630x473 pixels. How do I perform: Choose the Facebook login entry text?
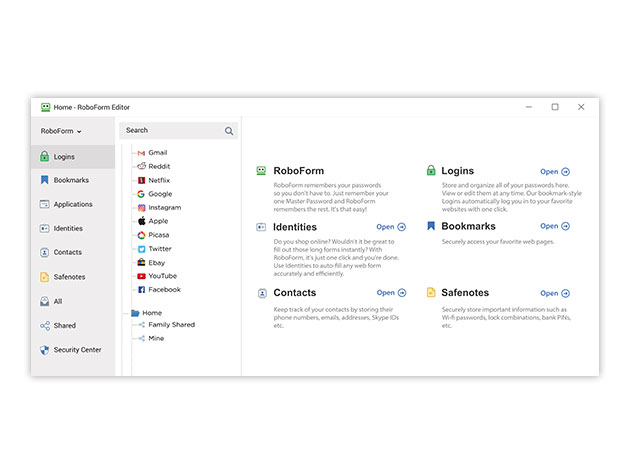coord(164,289)
